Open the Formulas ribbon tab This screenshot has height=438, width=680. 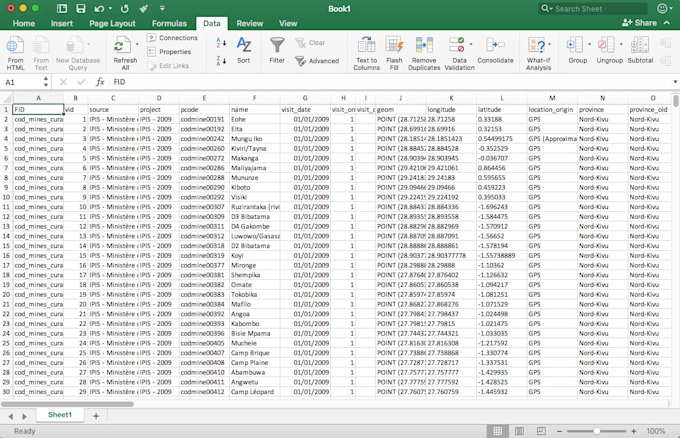(x=169, y=23)
